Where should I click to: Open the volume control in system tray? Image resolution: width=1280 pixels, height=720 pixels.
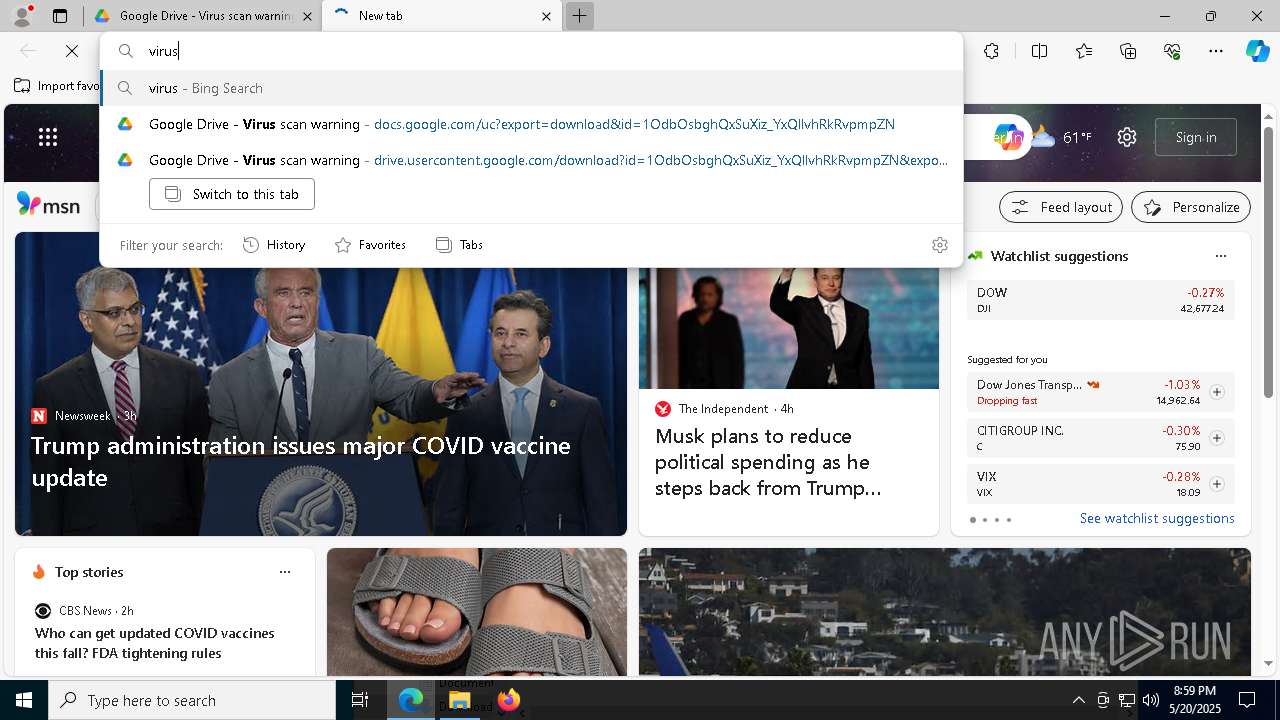pyautogui.click(x=1150, y=700)
